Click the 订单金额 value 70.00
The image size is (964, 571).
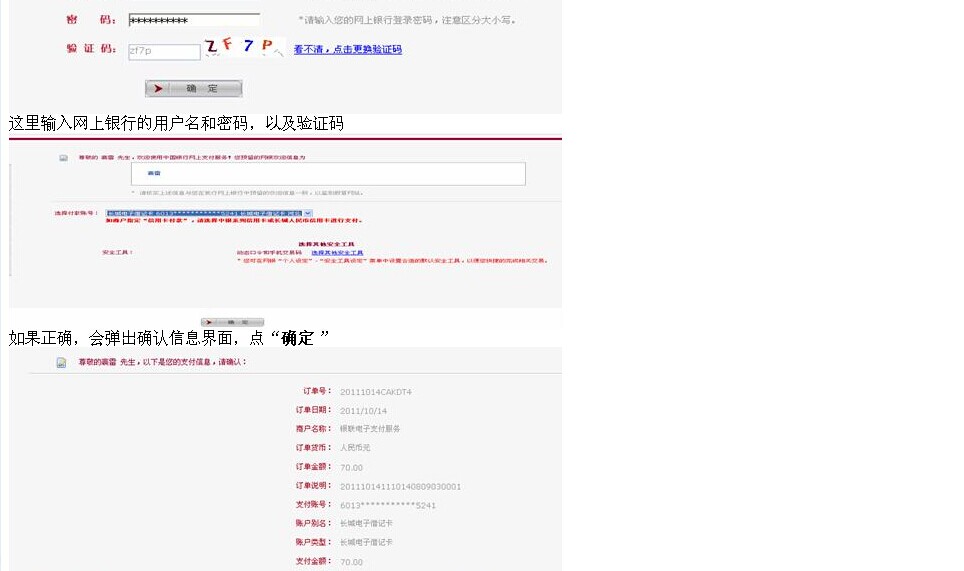tap(351, 467)
